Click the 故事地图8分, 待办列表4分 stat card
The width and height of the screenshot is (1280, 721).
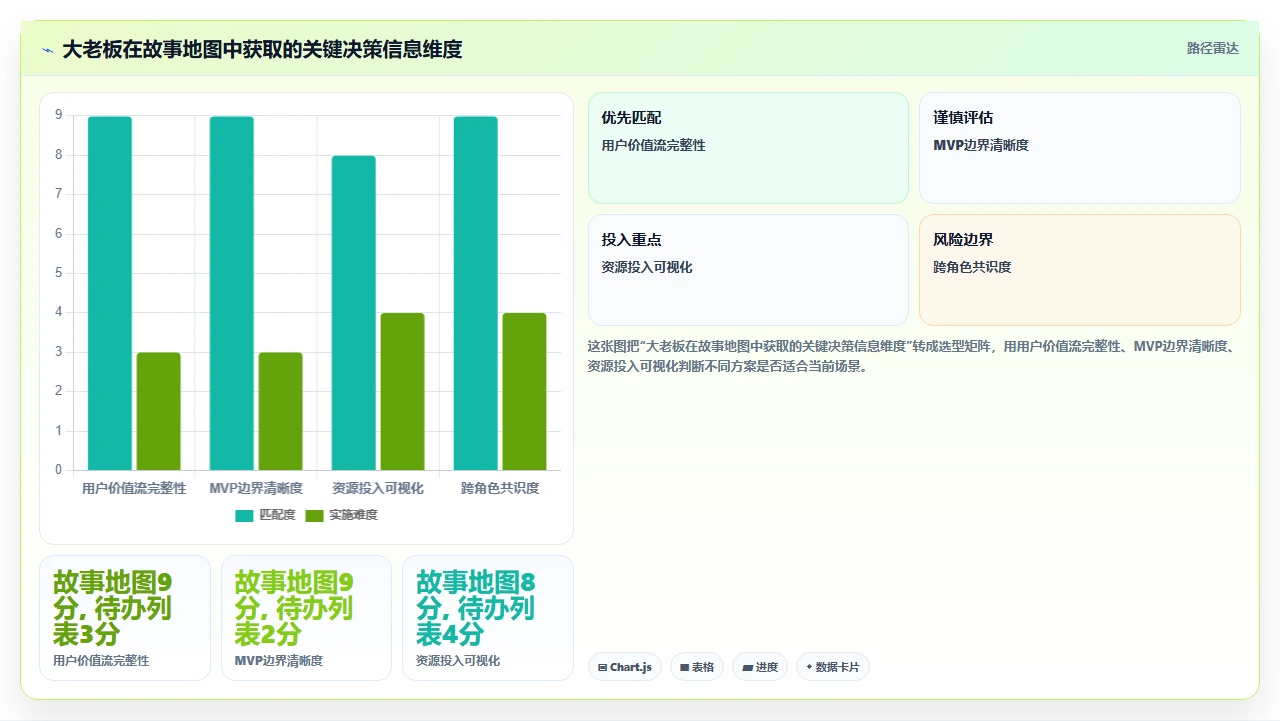[x=488, y=618]
